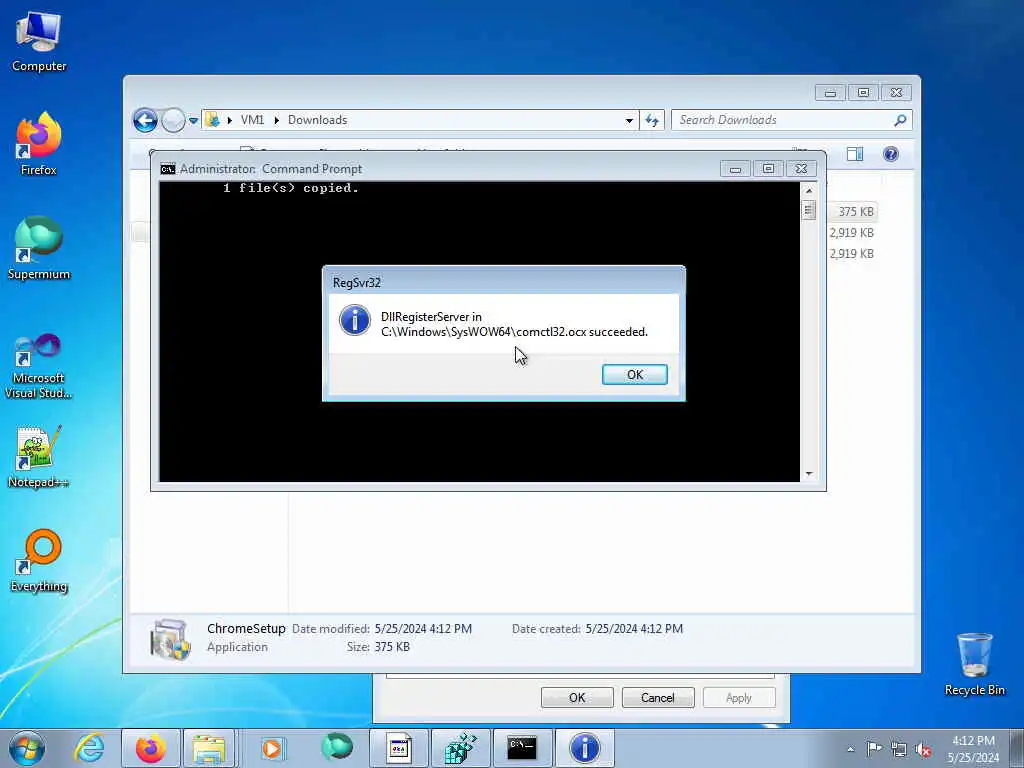The width and height of the screenshot is (1024, 768).
Task: Open the Everything desktop shortcut
Action: [39, 560]
